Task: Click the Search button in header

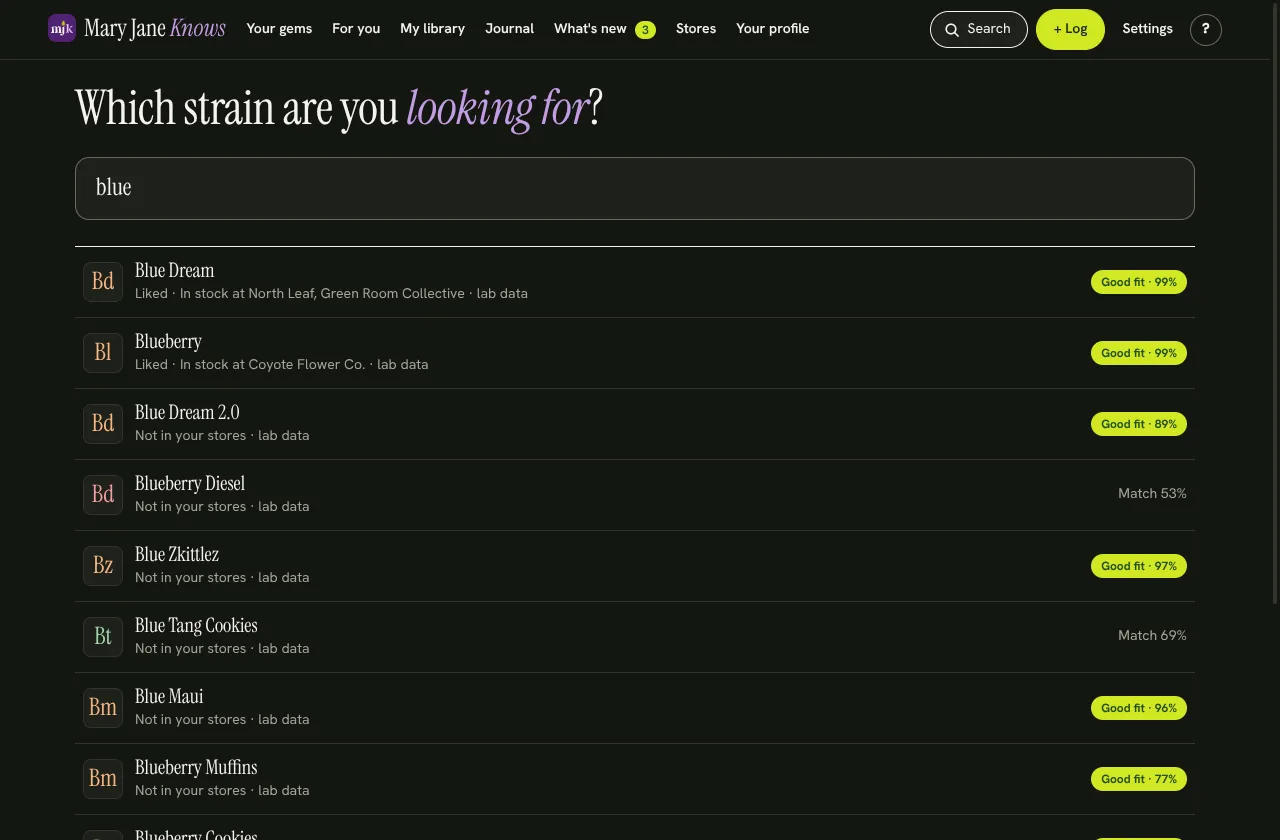Action: click(978, 30)
